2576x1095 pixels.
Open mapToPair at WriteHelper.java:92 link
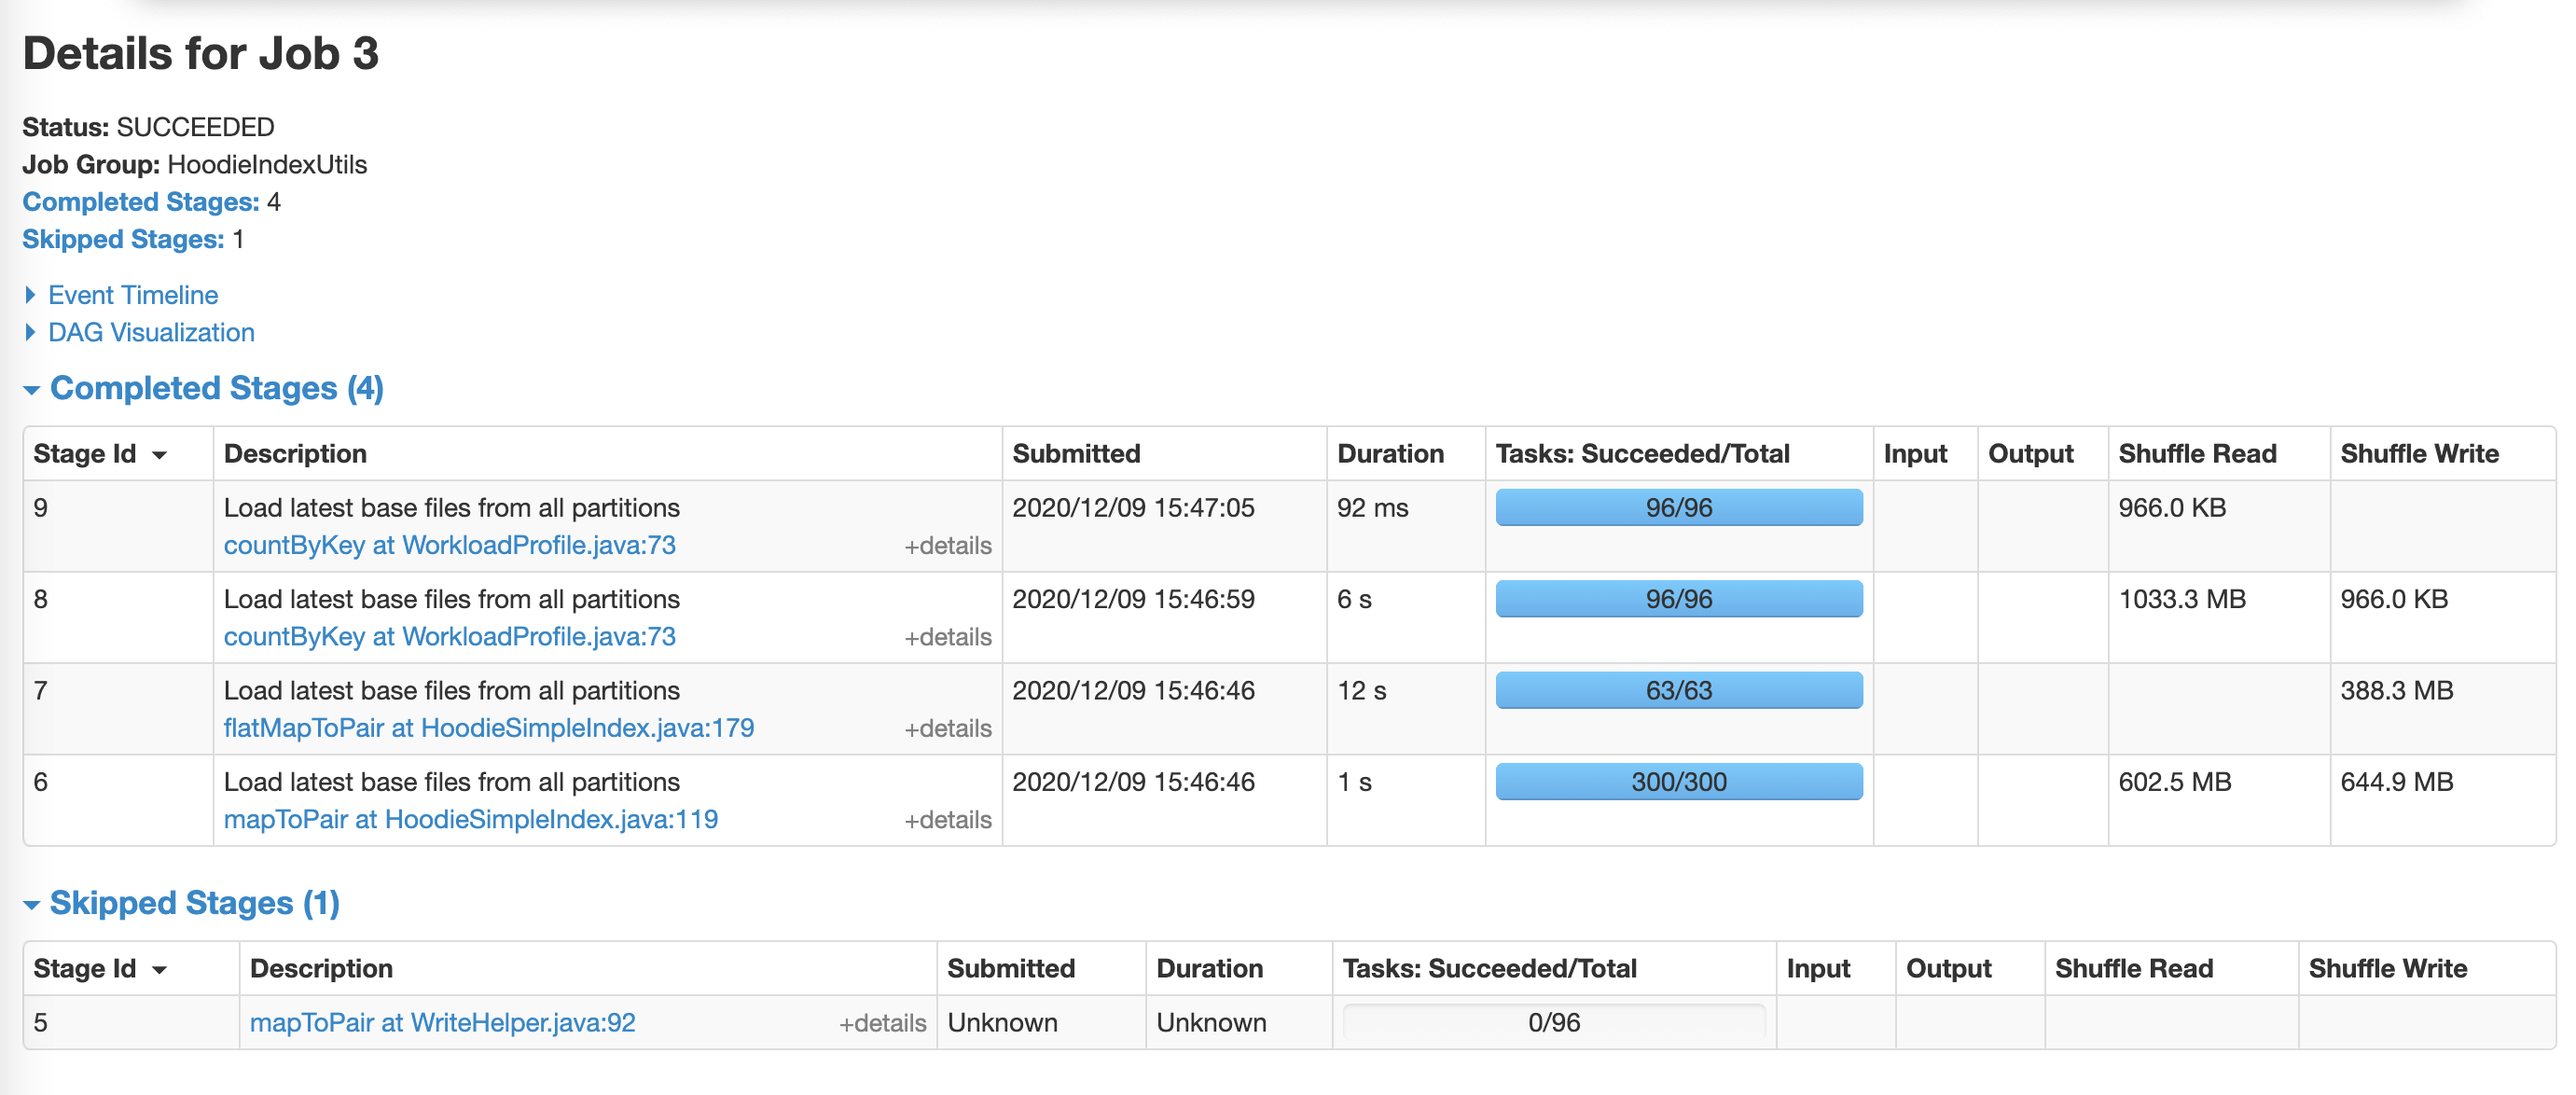(442, 1022)
